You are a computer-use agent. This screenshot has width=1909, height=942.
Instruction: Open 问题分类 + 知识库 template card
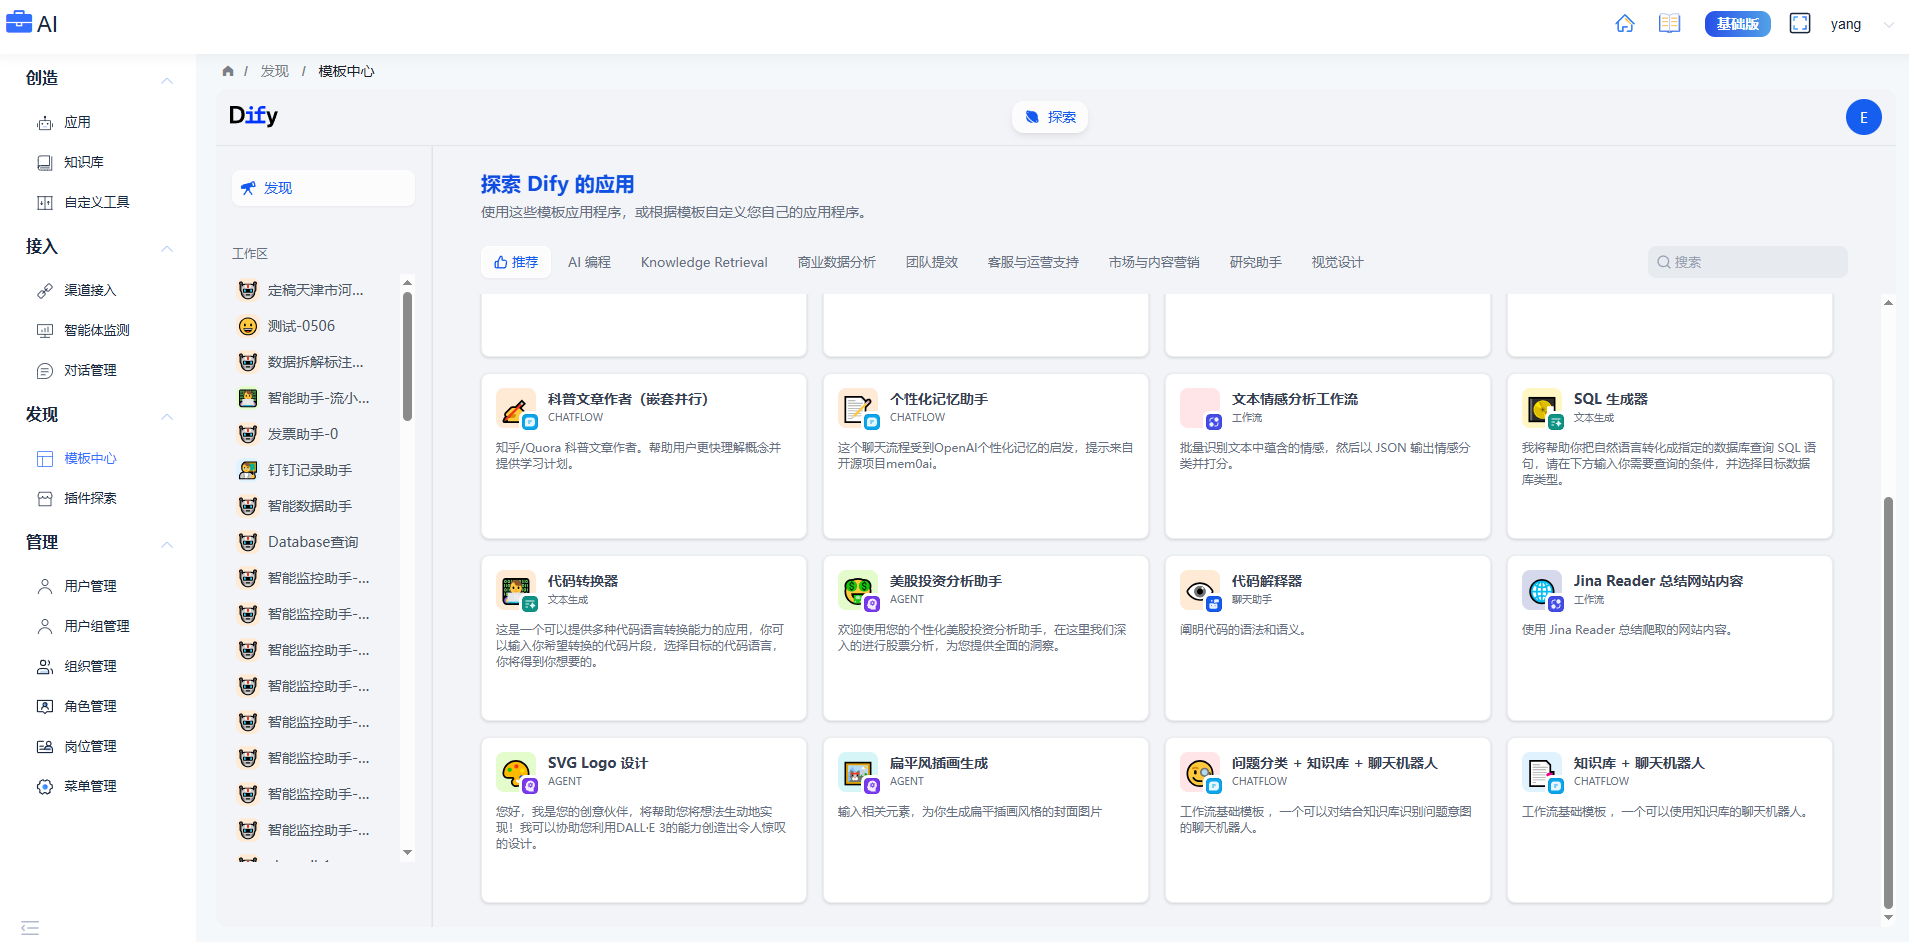point(1327,820)
